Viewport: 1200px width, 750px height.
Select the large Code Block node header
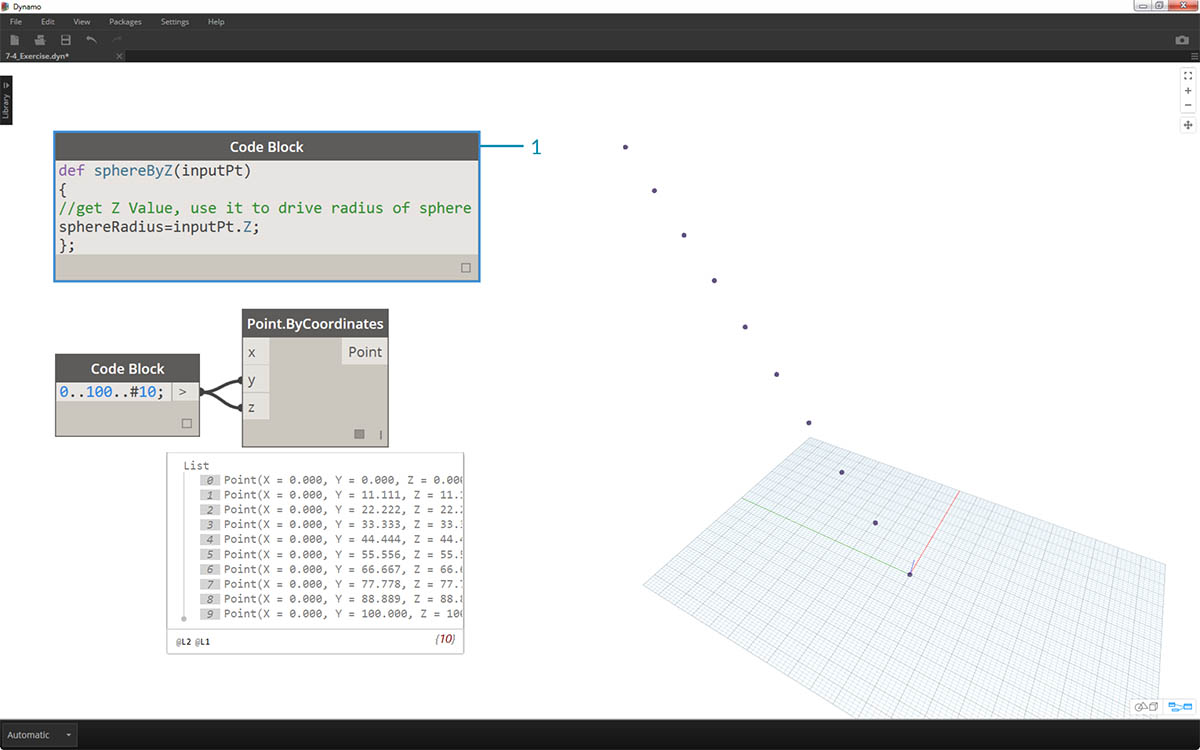[x=267, y=146]
